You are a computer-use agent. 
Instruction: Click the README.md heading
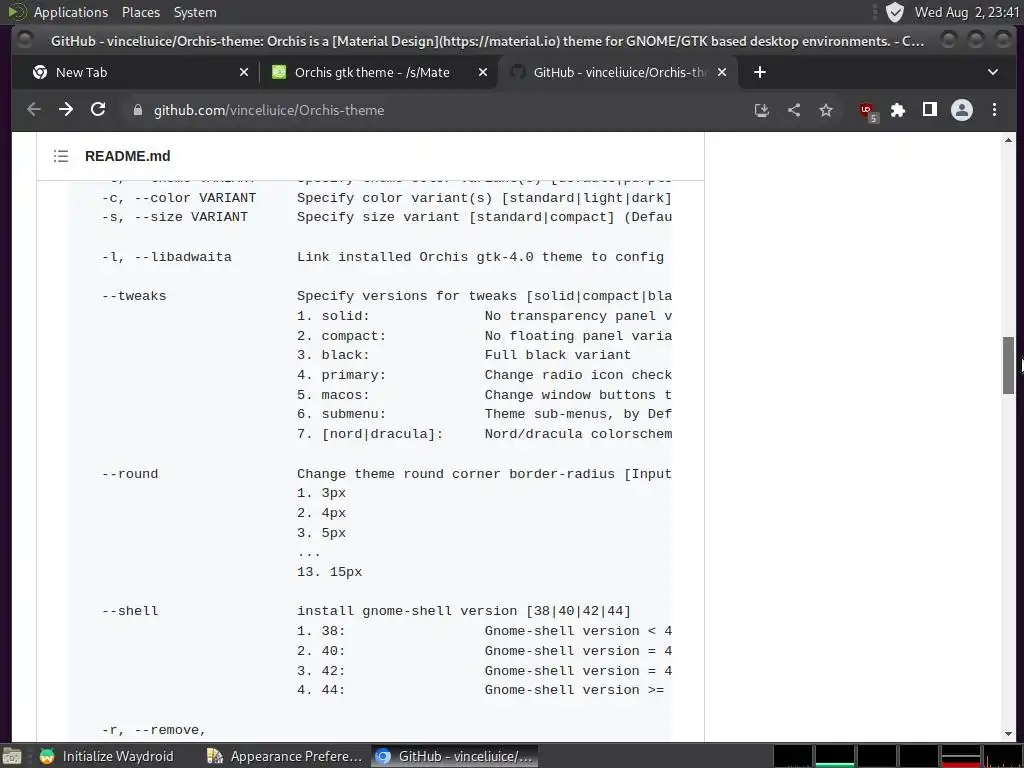[x=127, y=156]
